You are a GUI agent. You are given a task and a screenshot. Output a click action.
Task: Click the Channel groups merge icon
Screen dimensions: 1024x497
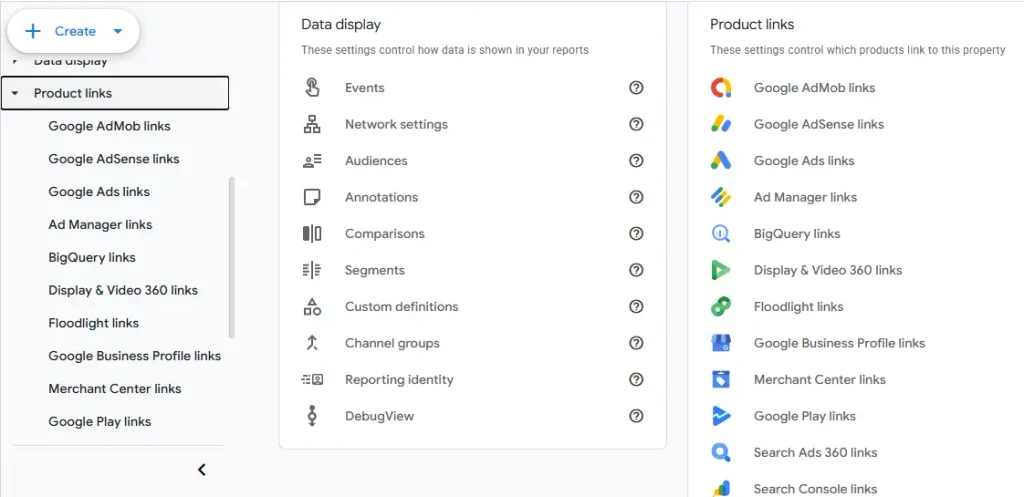pyautogui.click(x=312, y=343)
